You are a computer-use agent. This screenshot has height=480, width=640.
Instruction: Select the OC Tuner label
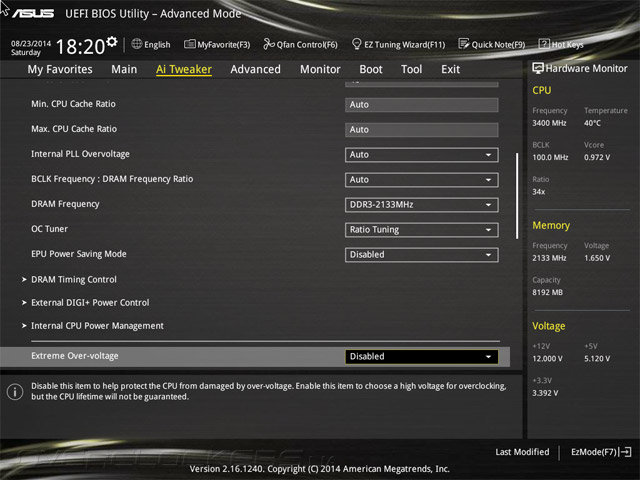(49, 229)
